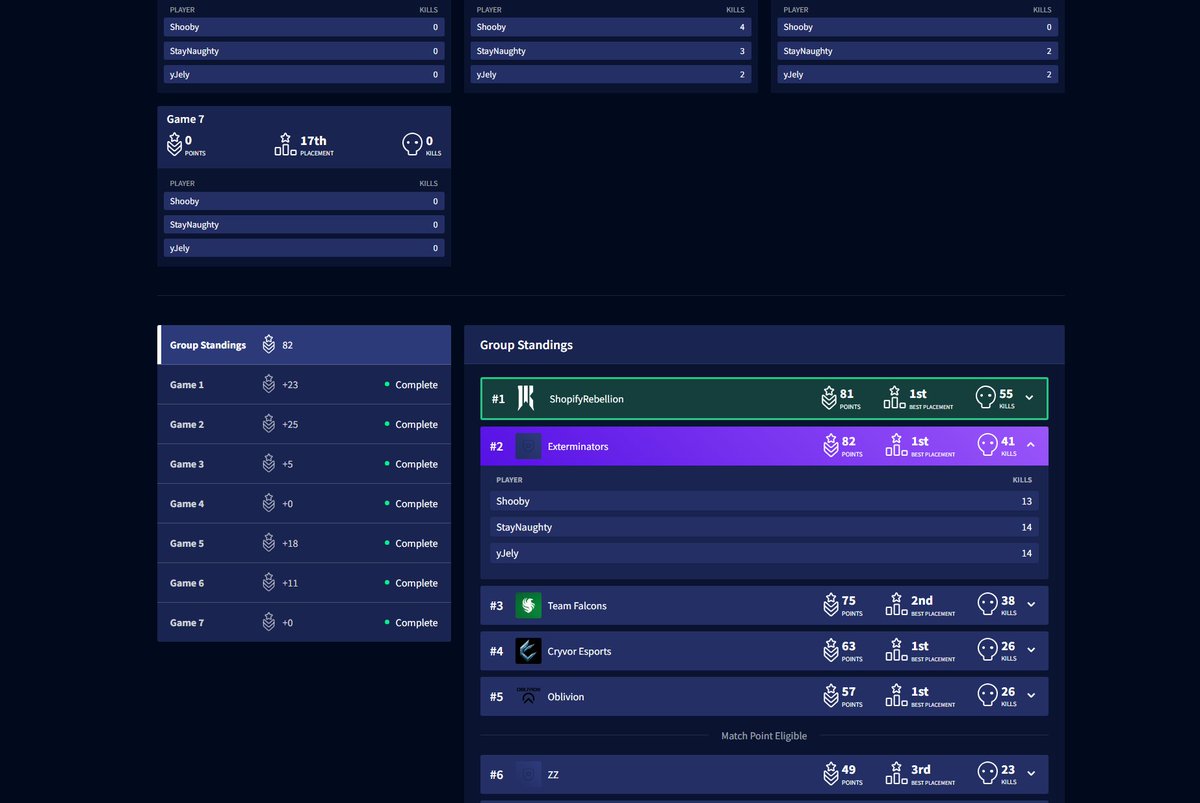Click the best placement trophy icon for Team Falcons

click(x=896, y=603)
